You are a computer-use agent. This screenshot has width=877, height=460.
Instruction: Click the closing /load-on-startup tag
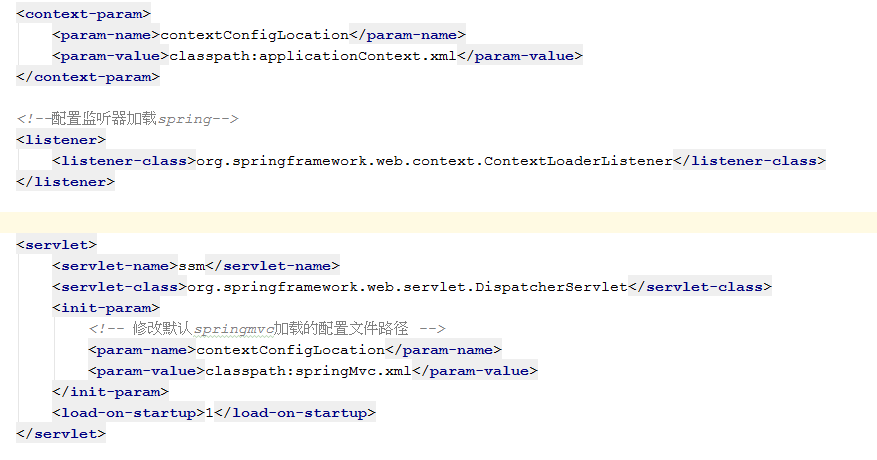295,412
